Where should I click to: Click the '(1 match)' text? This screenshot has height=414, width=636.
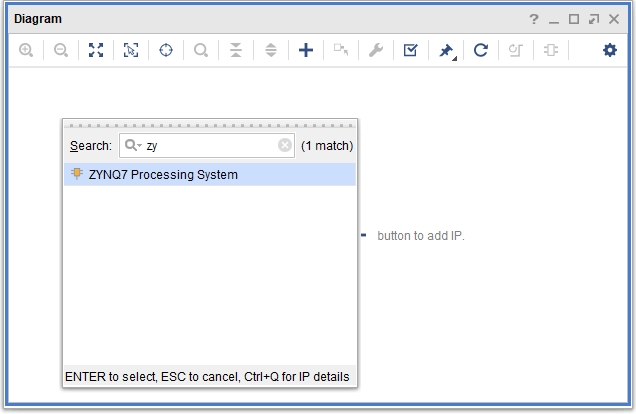[327, 146]
